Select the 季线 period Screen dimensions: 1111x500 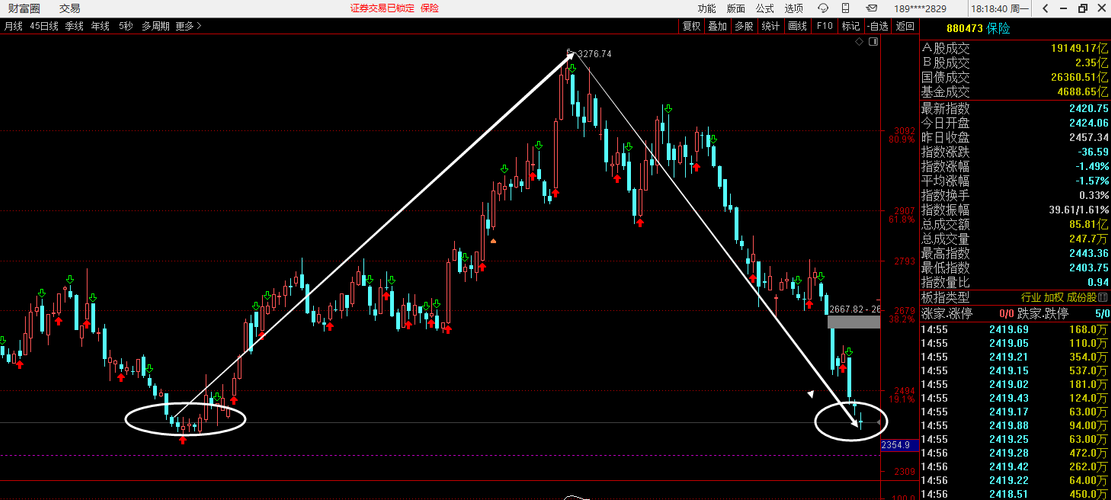(x=74, y=25)
